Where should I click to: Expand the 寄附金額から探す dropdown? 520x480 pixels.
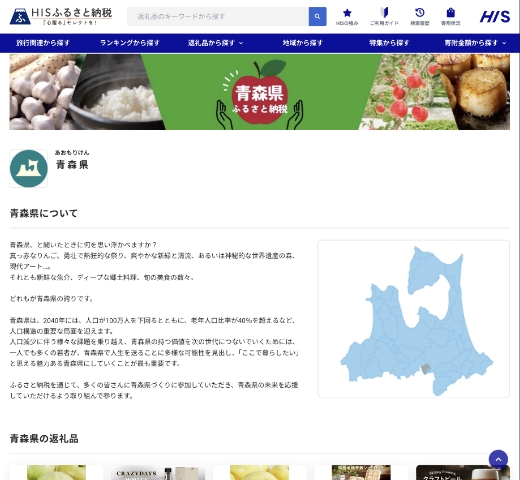click(475, 43)
